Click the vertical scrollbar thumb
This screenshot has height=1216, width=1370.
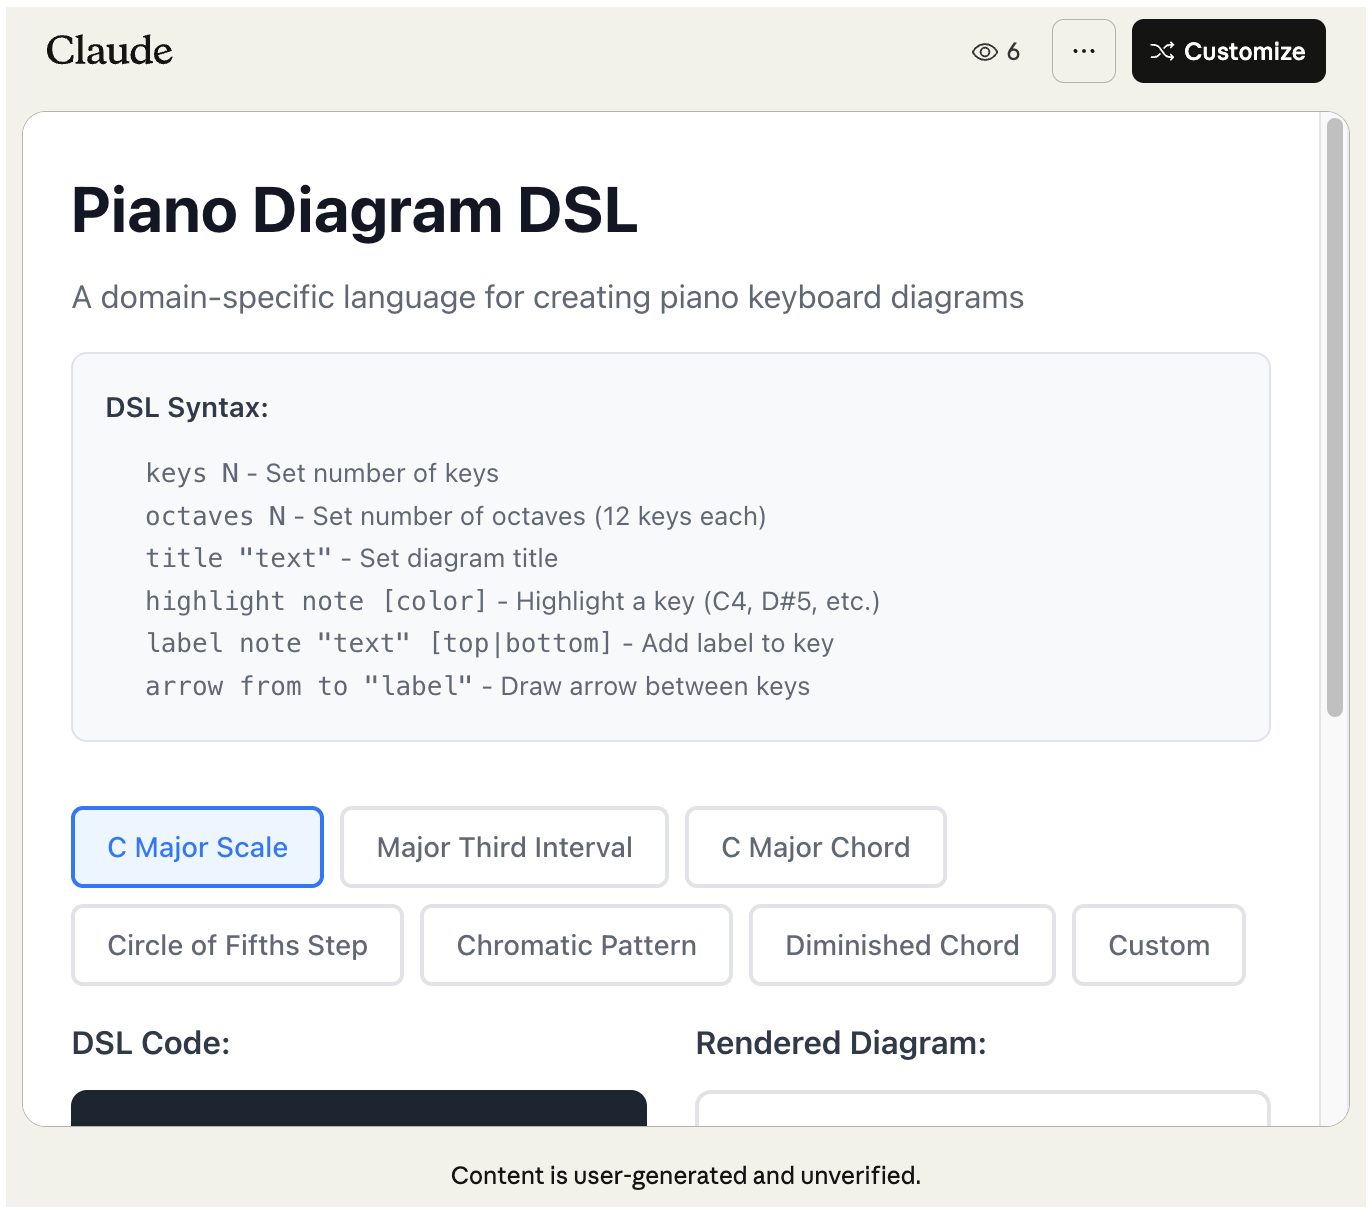click(x=1334, y=417)
